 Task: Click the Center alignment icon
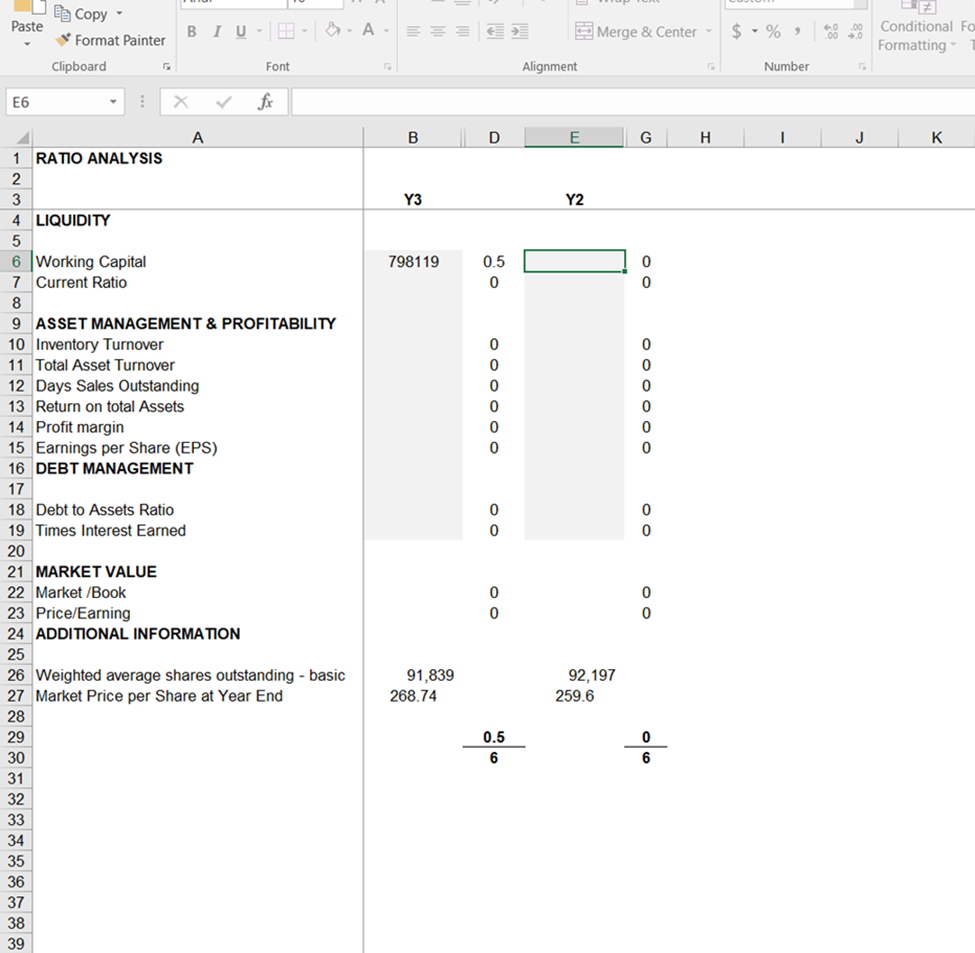click(436, 31)
